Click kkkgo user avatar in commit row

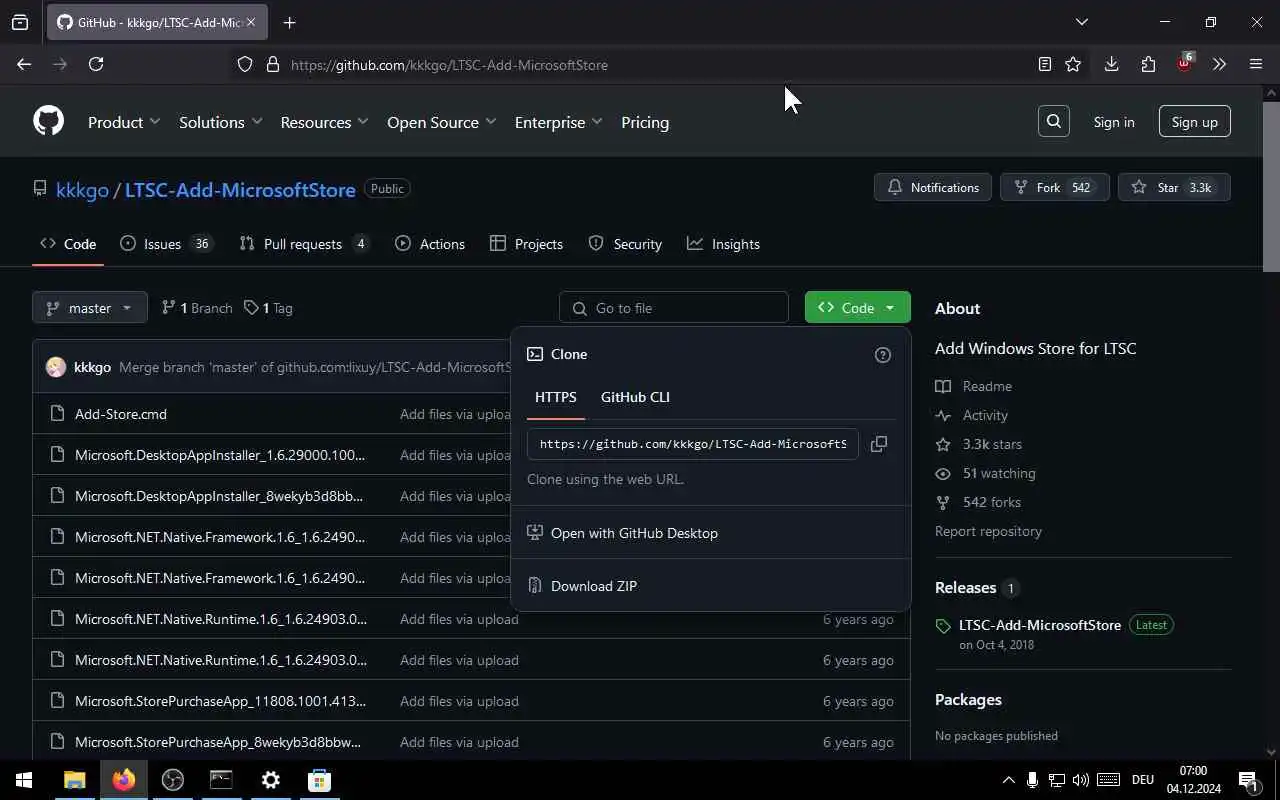(x=56, y=367)
